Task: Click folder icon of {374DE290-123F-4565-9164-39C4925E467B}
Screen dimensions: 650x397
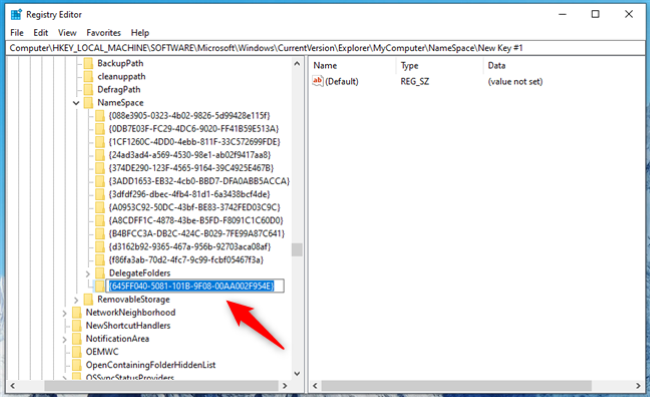Action: tap(100, 168)
